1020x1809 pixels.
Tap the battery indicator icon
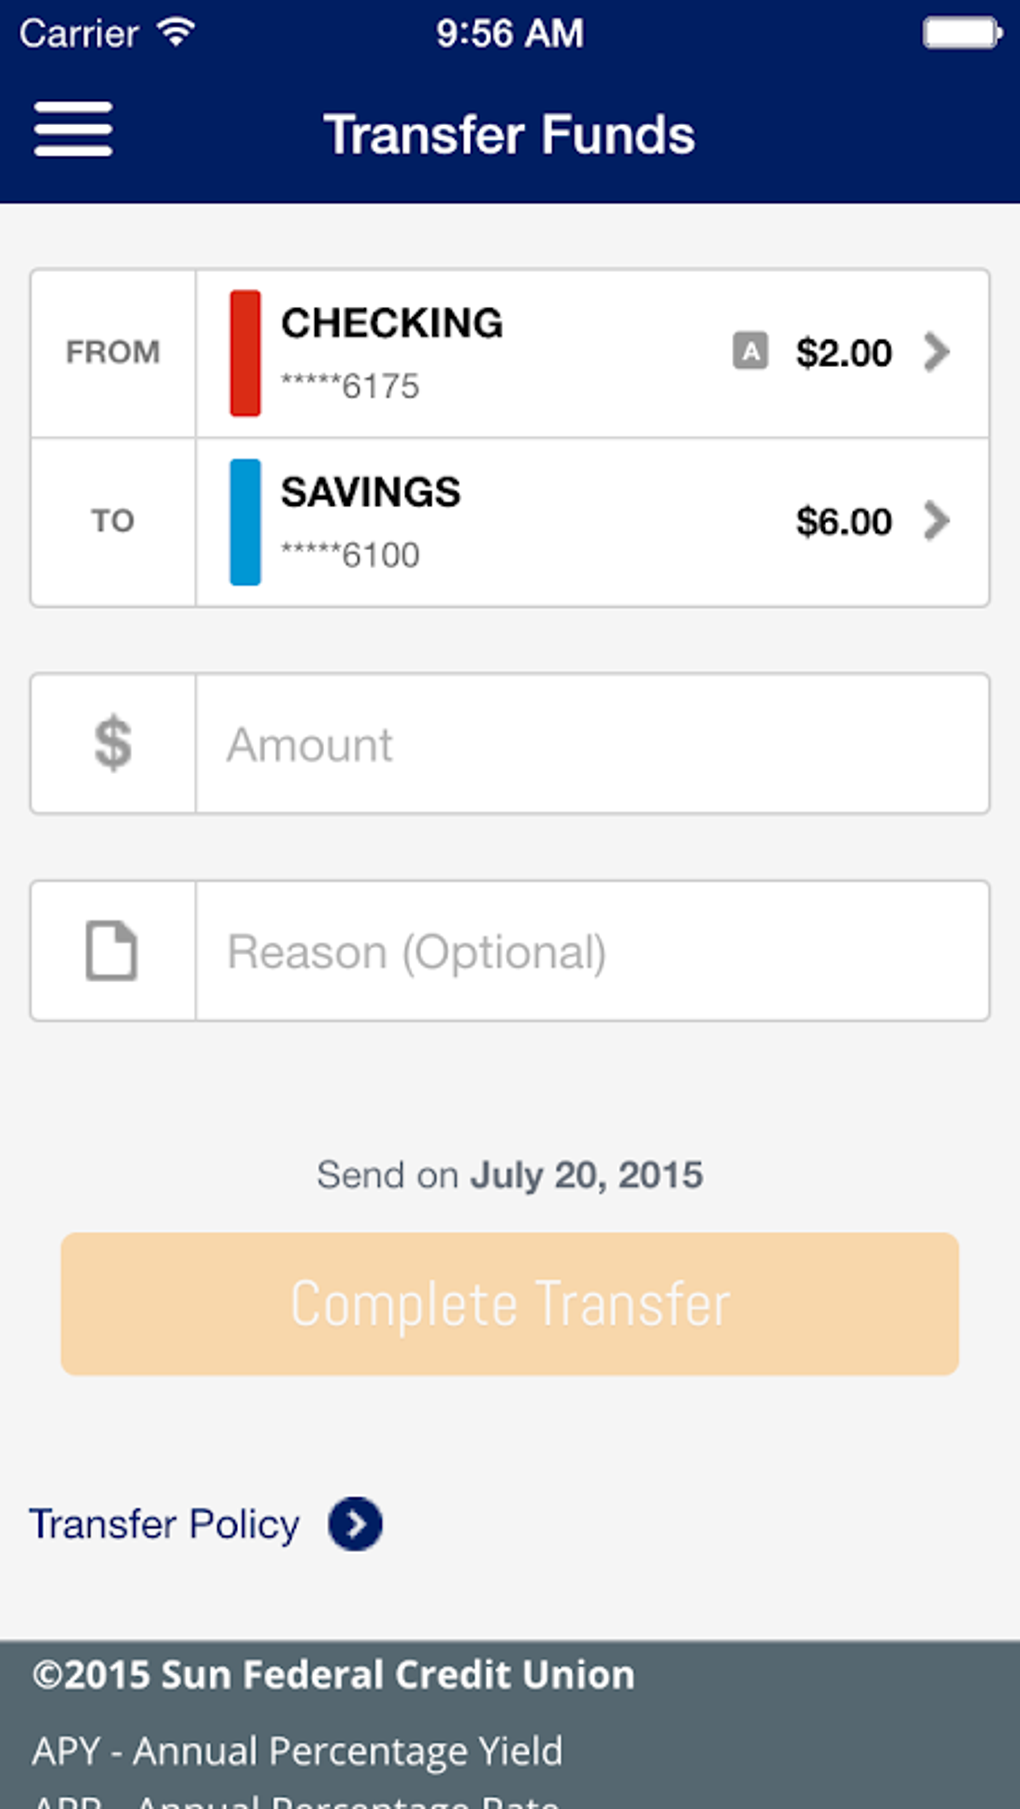[x=961, y=33]
